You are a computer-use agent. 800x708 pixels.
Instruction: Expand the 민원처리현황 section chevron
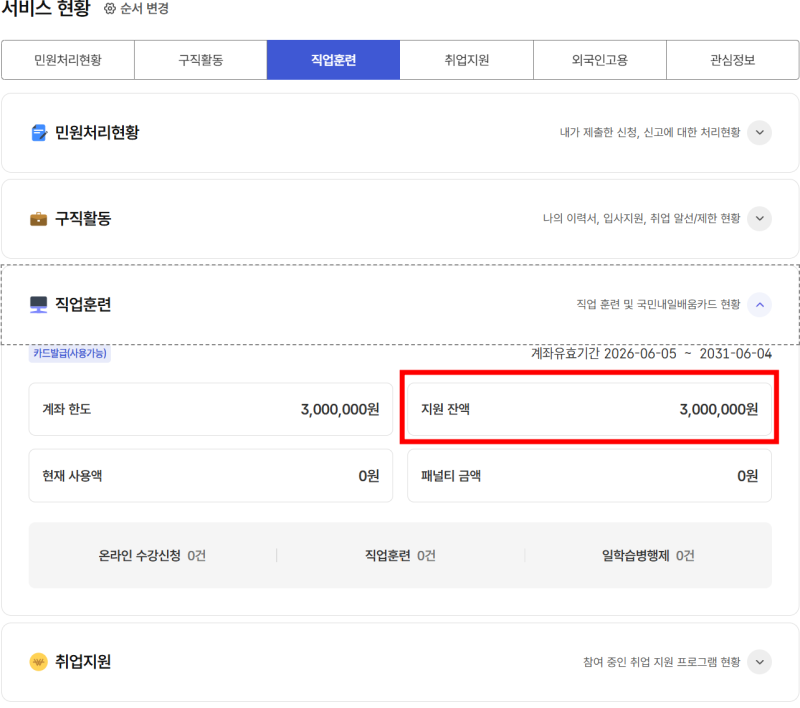[759, 133]
